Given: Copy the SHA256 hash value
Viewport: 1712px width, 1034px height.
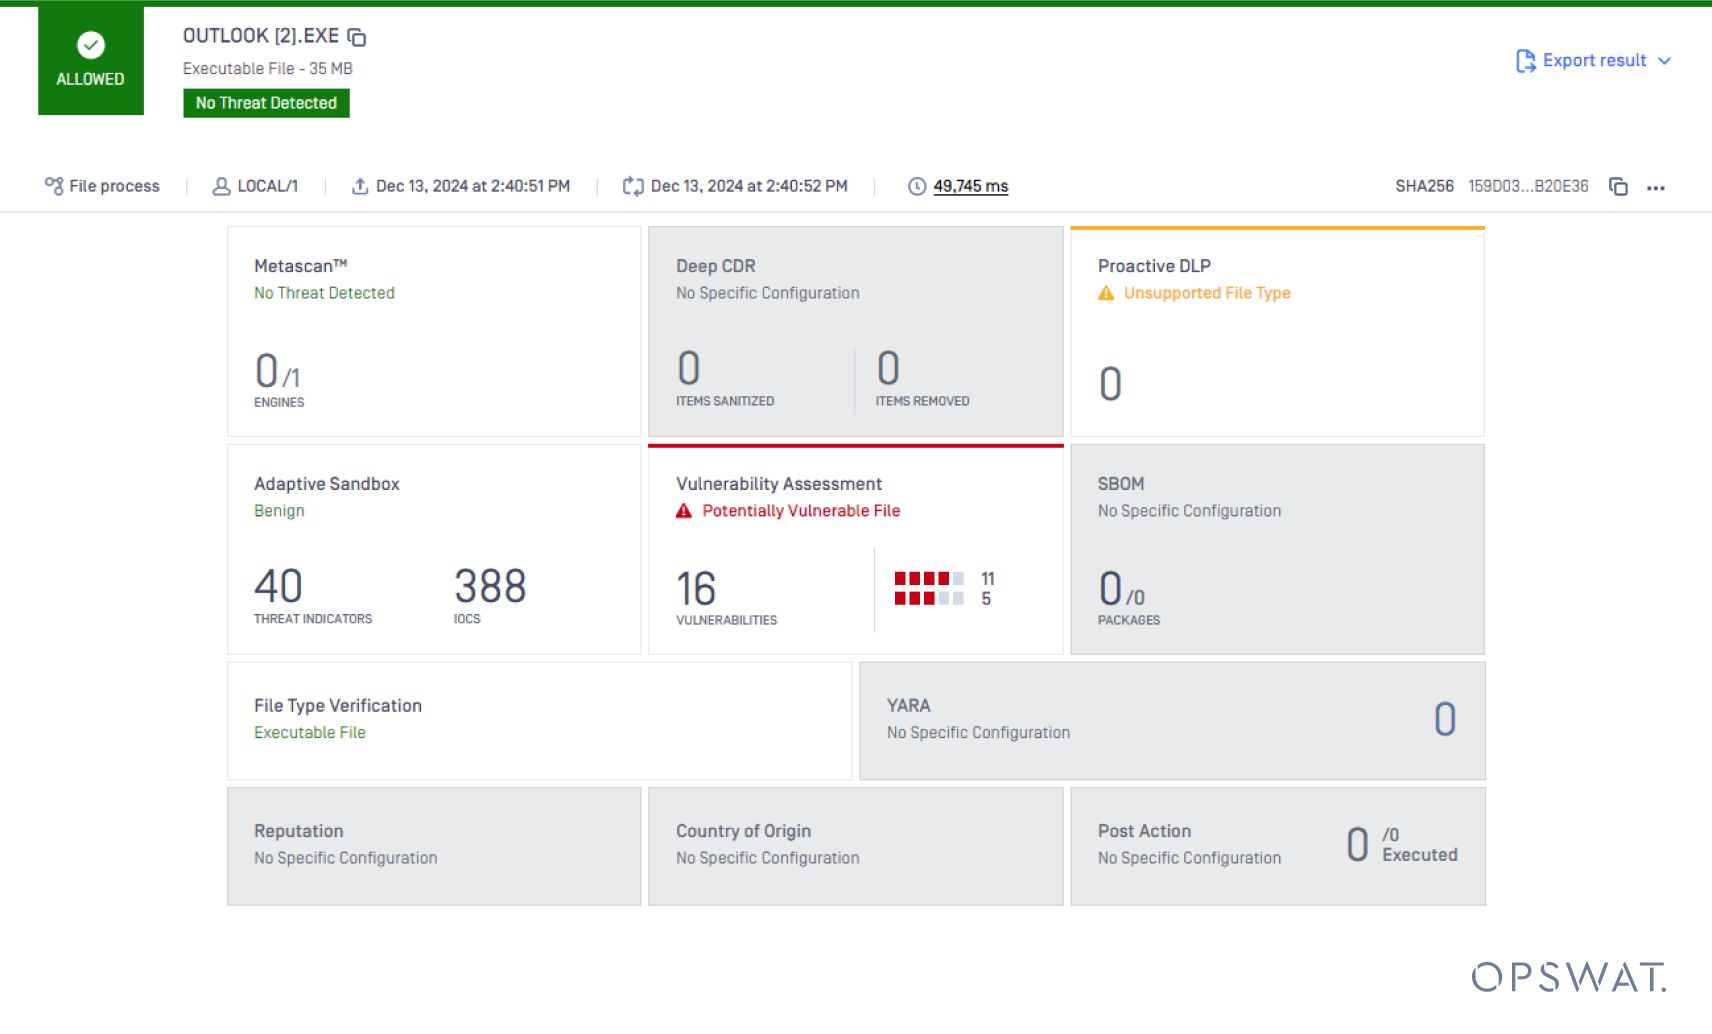Looking at the screenshot, I should click(1619, 186).
